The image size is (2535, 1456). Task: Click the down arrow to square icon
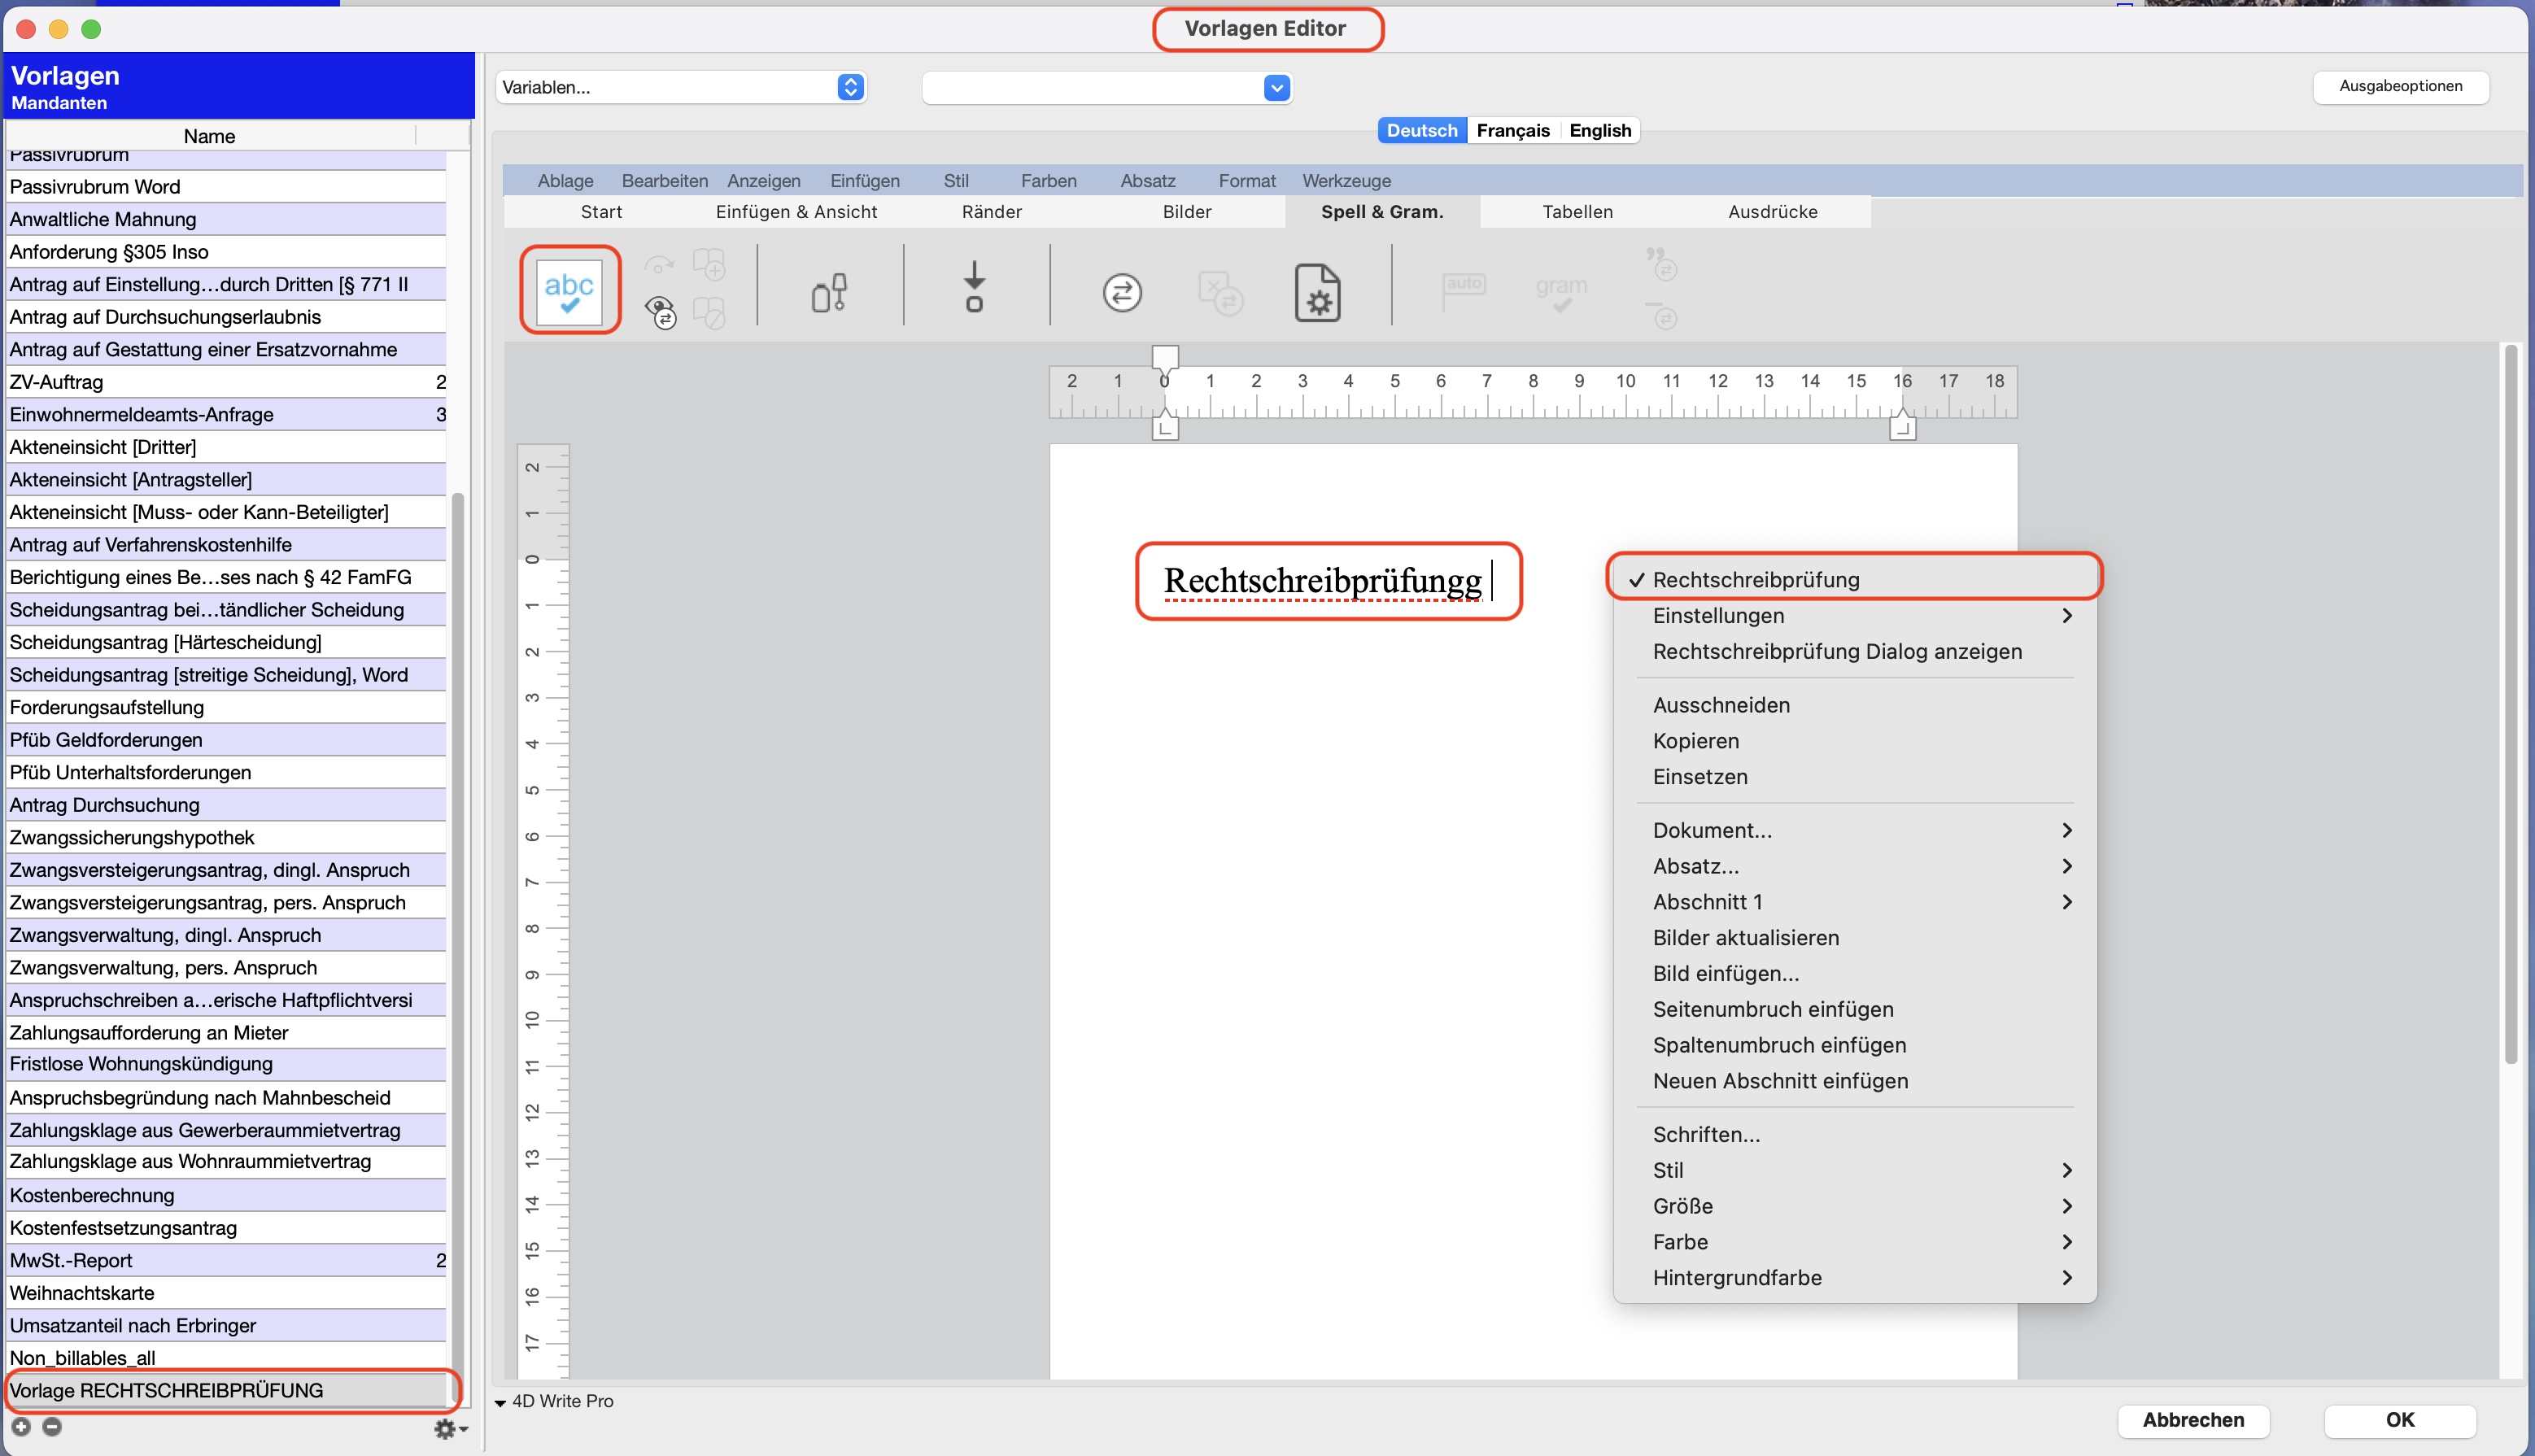tap(974, 288)
